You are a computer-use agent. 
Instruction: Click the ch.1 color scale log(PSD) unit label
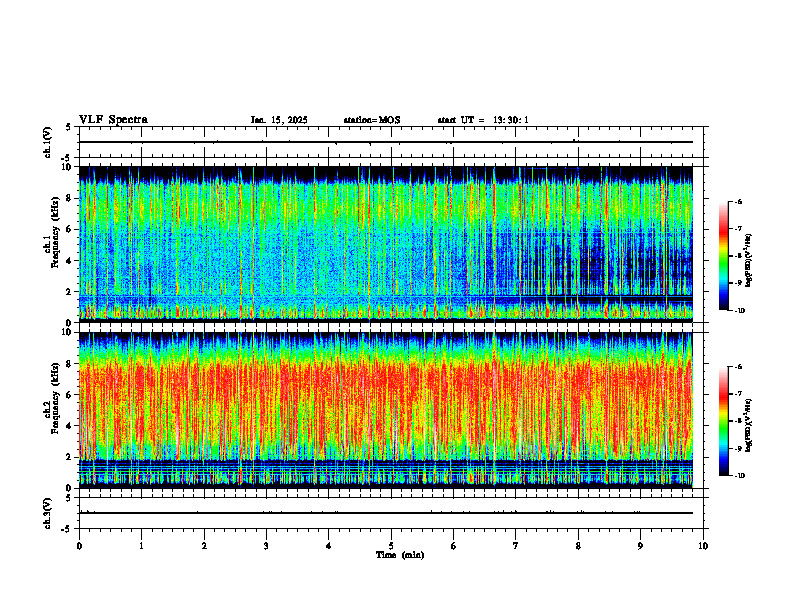pos(749,261)
